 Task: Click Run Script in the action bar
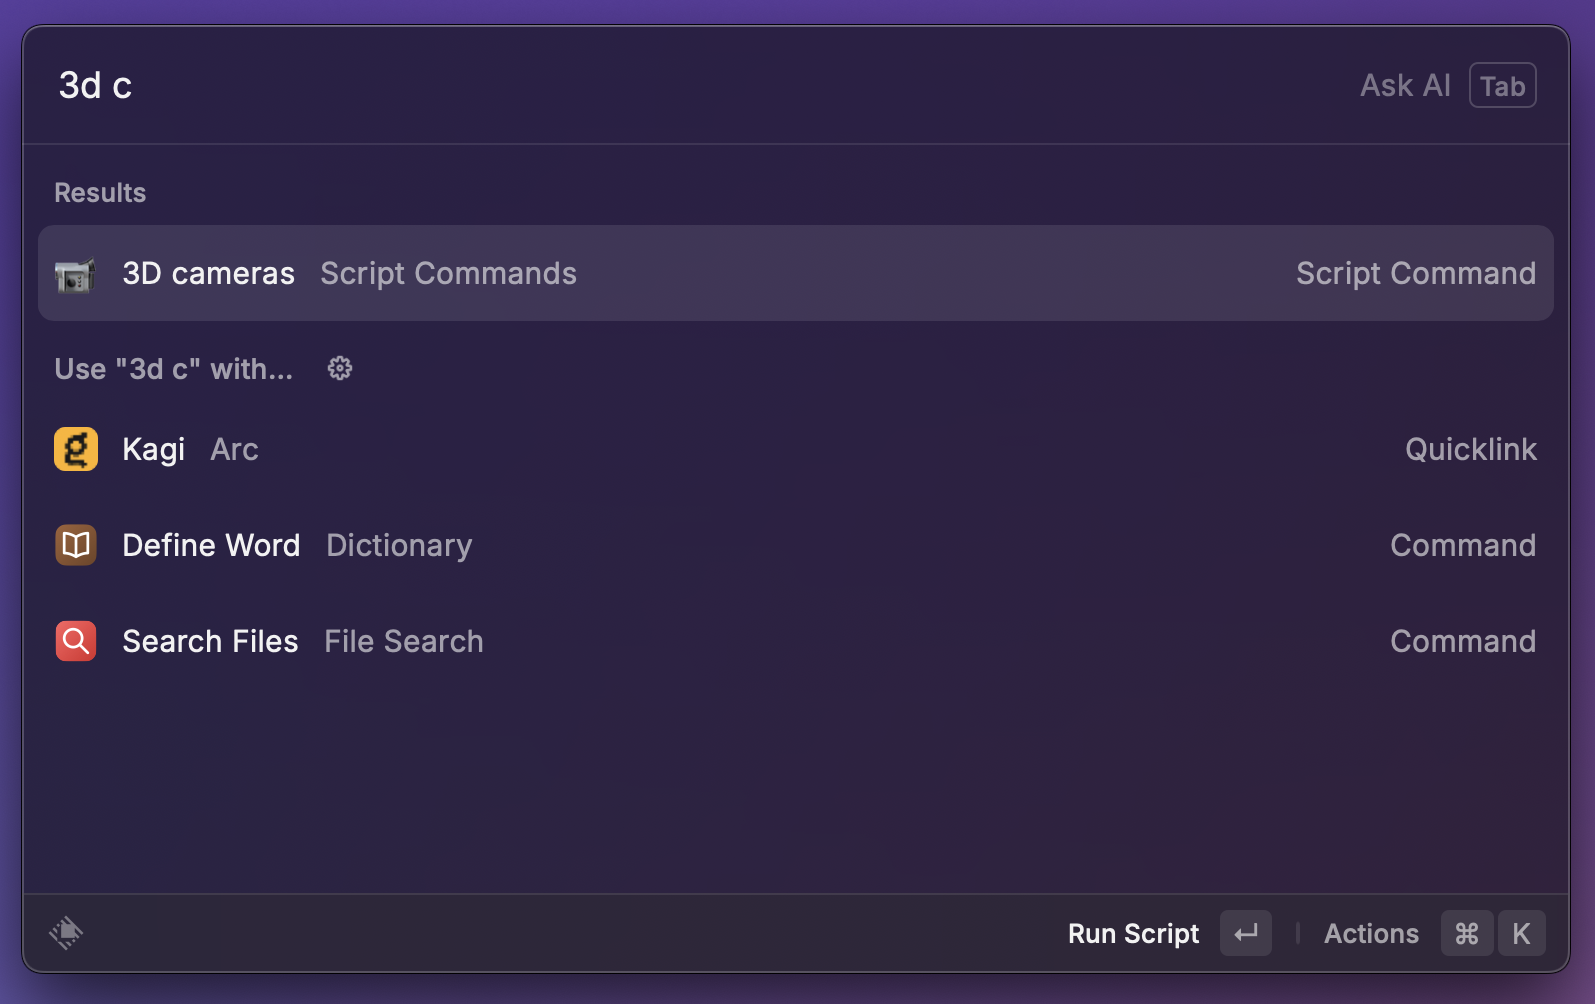click(1133, 934)
